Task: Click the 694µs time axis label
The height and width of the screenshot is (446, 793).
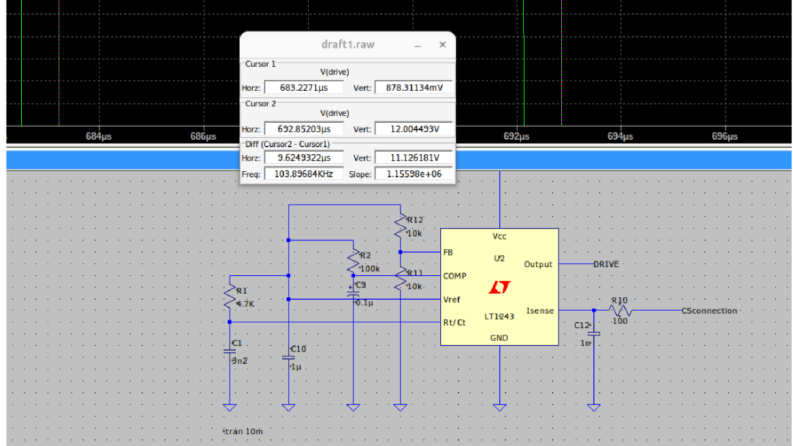Action: 620,136
